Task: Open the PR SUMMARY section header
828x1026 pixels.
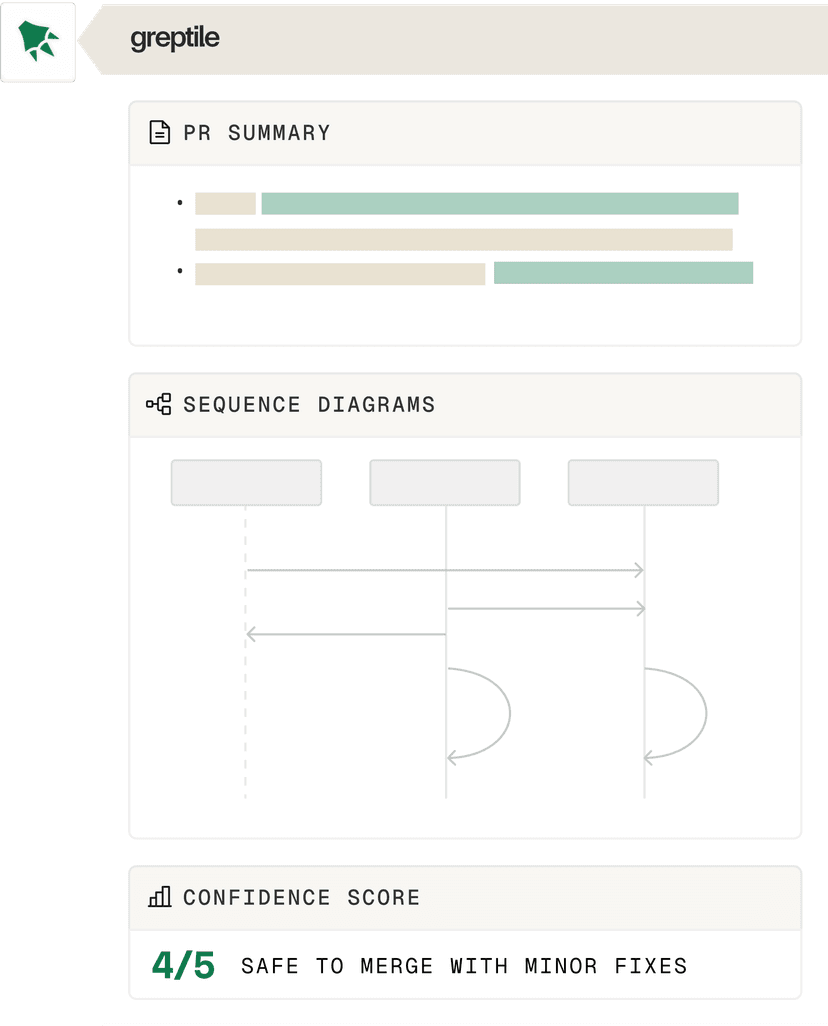Action: 256,133
